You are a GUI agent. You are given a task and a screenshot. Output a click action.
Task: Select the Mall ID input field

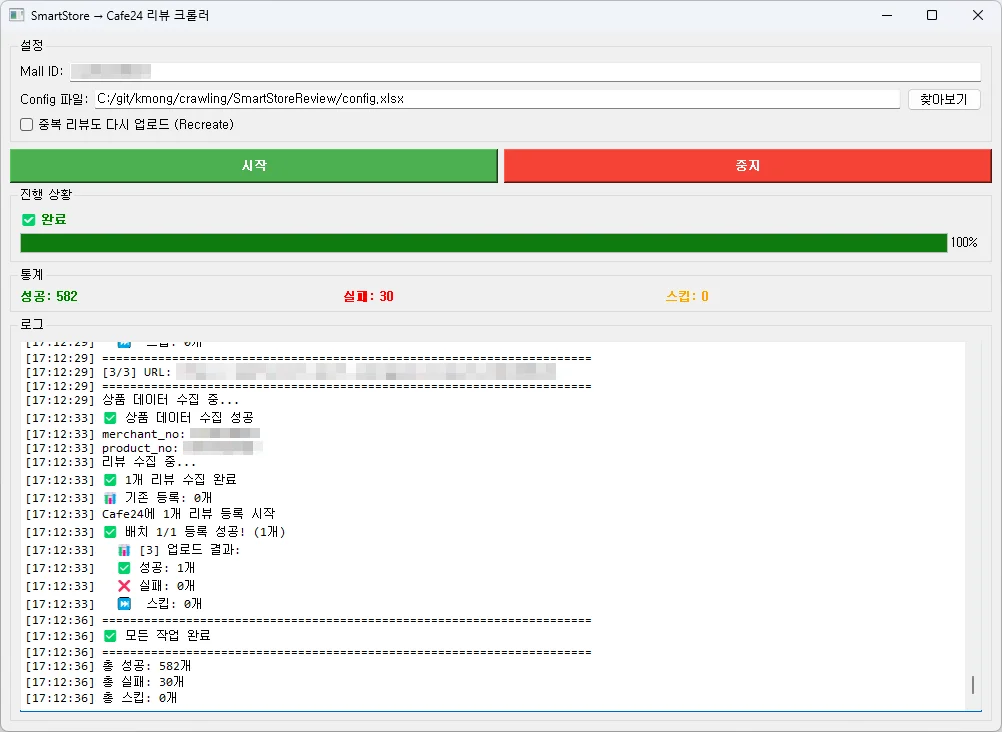coord(500,71)
